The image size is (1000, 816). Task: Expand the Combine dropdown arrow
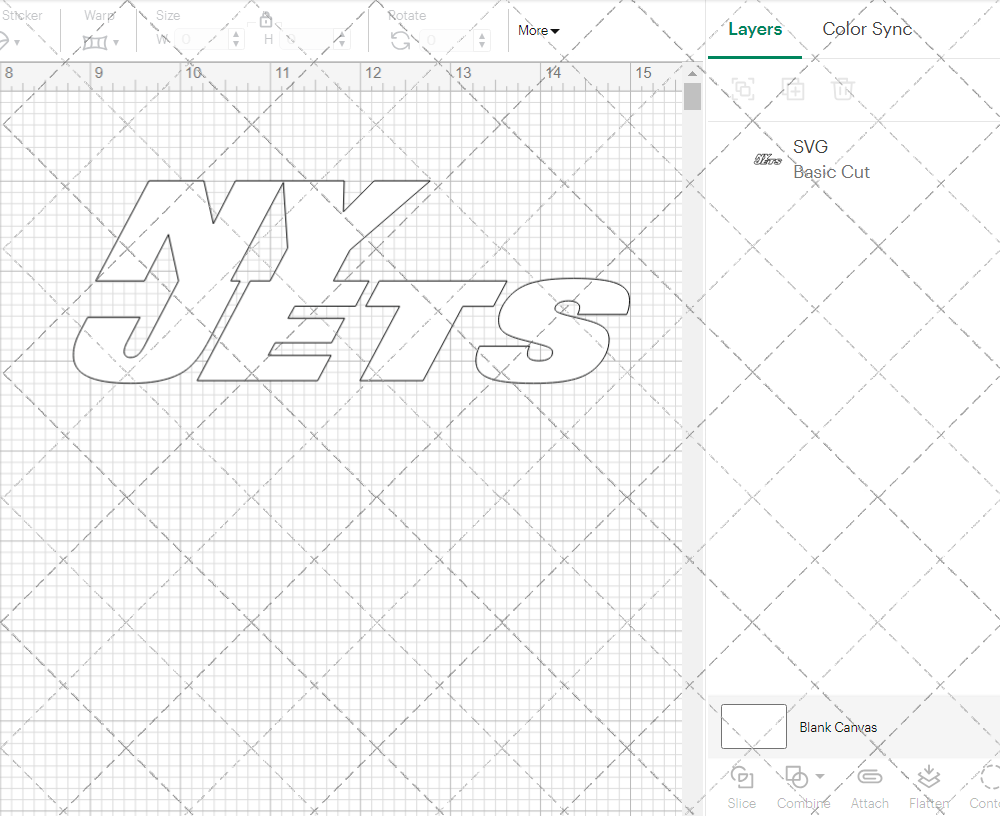[x=820, y=776]
